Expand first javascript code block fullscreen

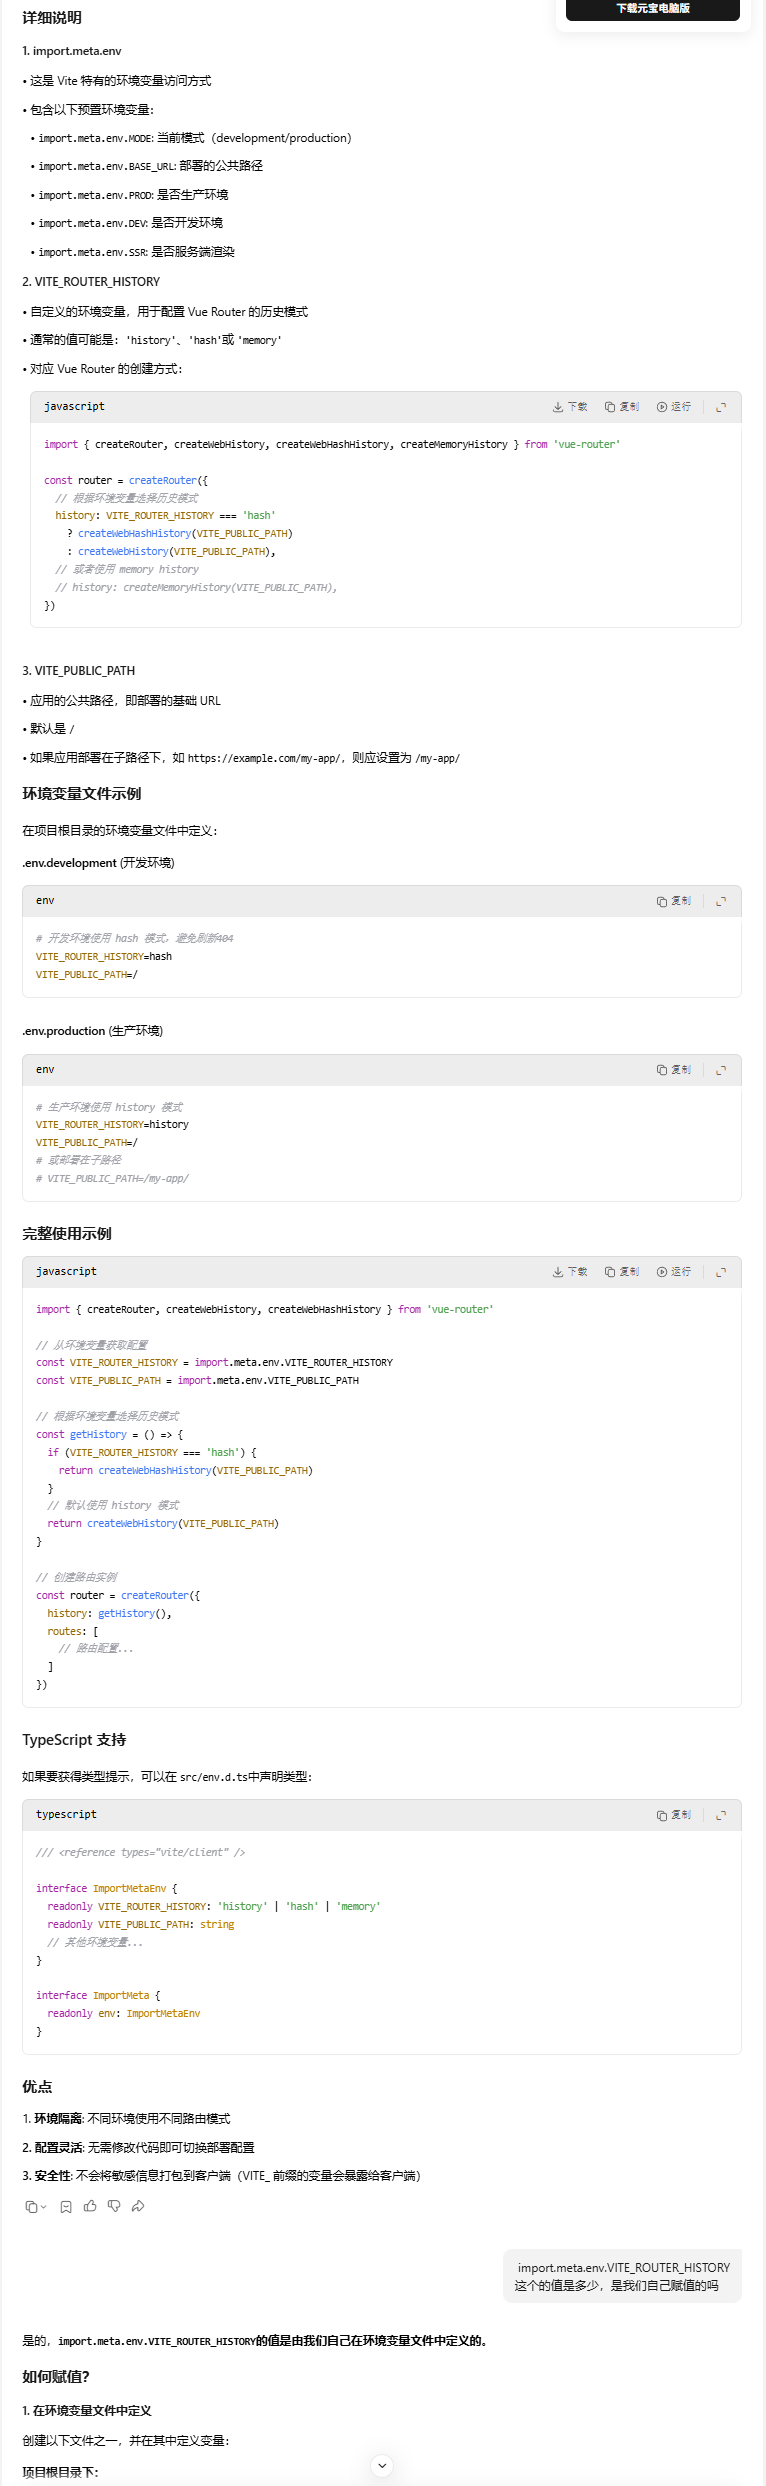[x=721, y=407]
